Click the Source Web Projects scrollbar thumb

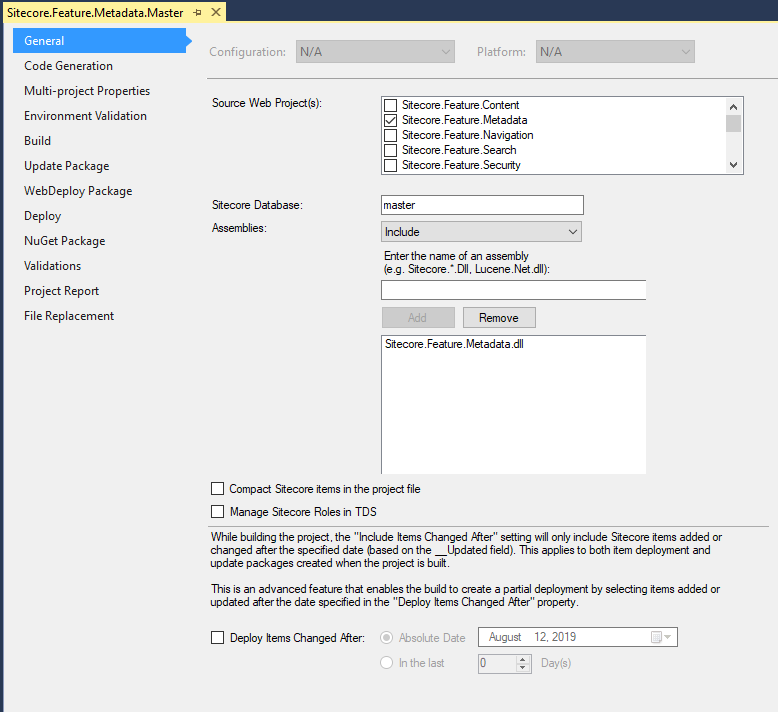coord(733,123)
